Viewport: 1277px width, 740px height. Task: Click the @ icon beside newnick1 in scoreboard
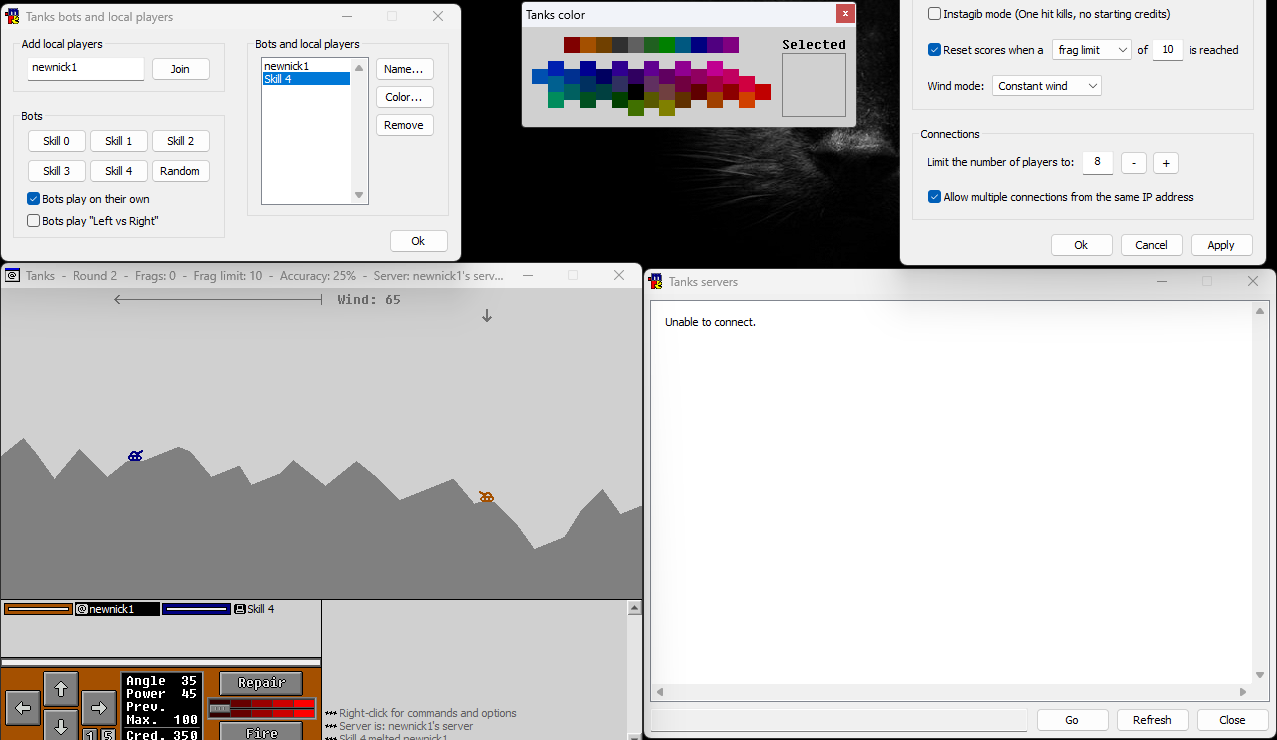click(x=82, y=608)
